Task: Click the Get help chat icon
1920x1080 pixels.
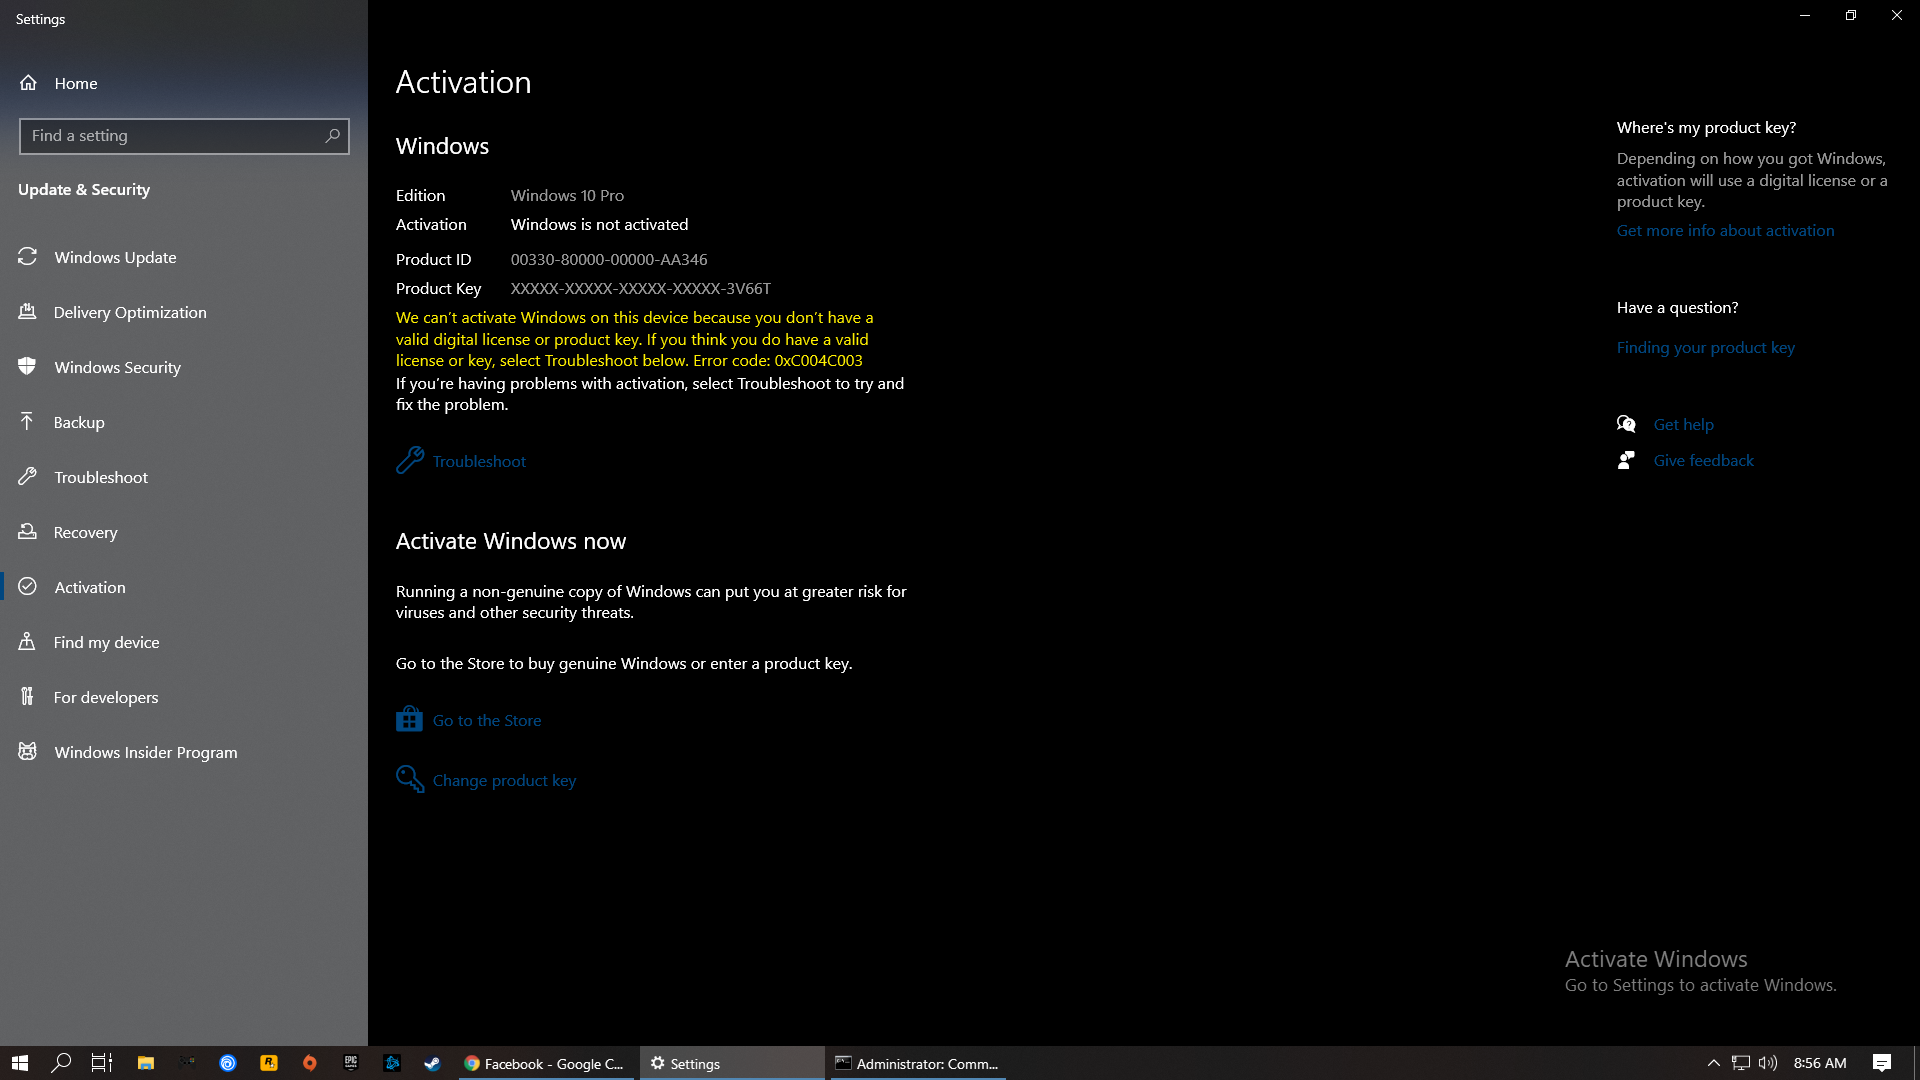Action: pyautogui.click(x=1626, y=424)
